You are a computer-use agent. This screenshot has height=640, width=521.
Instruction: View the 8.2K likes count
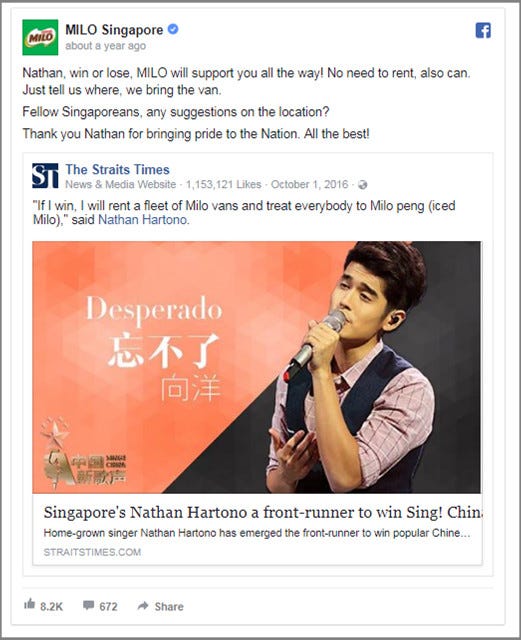(x=51, y=607)
